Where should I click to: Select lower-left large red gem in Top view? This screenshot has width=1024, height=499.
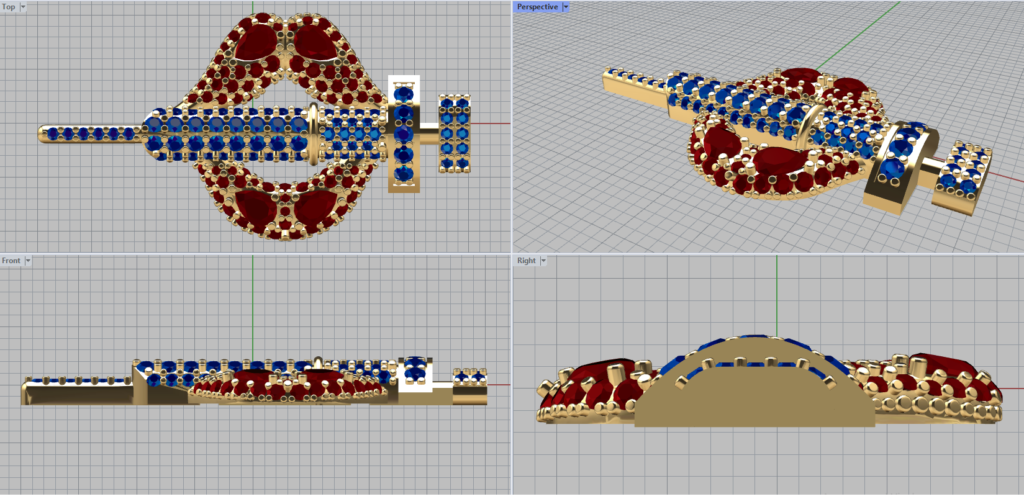[251, 207]
